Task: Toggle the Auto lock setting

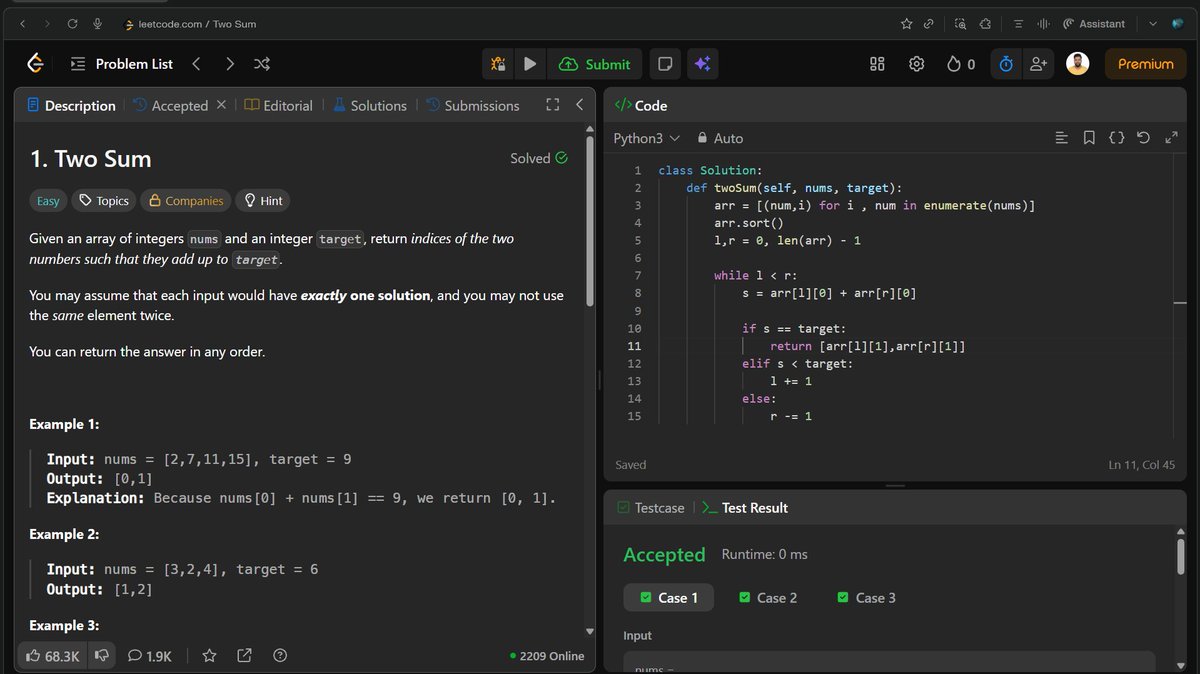Action: 720,138
